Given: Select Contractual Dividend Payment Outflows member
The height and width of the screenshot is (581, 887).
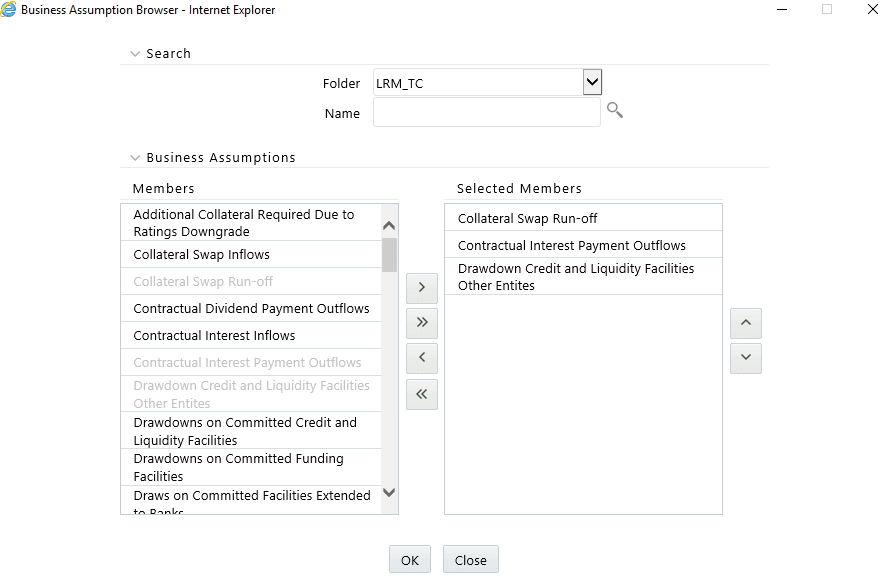Looking at the screenshot, I should tap(250, 308).
